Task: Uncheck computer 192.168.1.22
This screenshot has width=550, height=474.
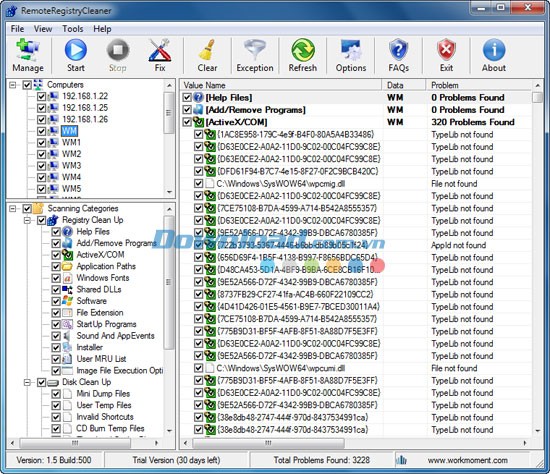Action: tap(41, 96)
